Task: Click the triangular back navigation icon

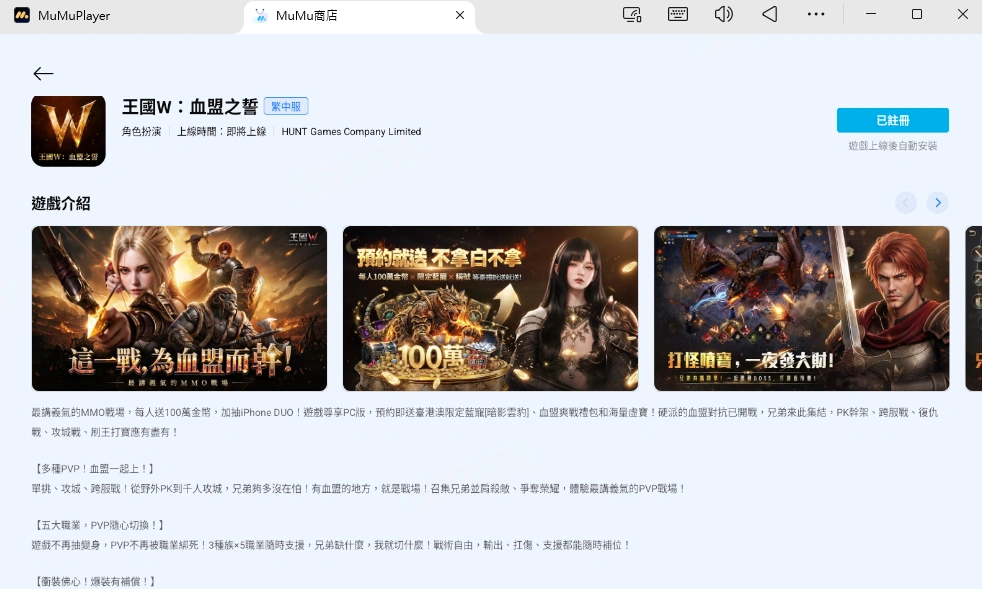Action: coord(770,14)
